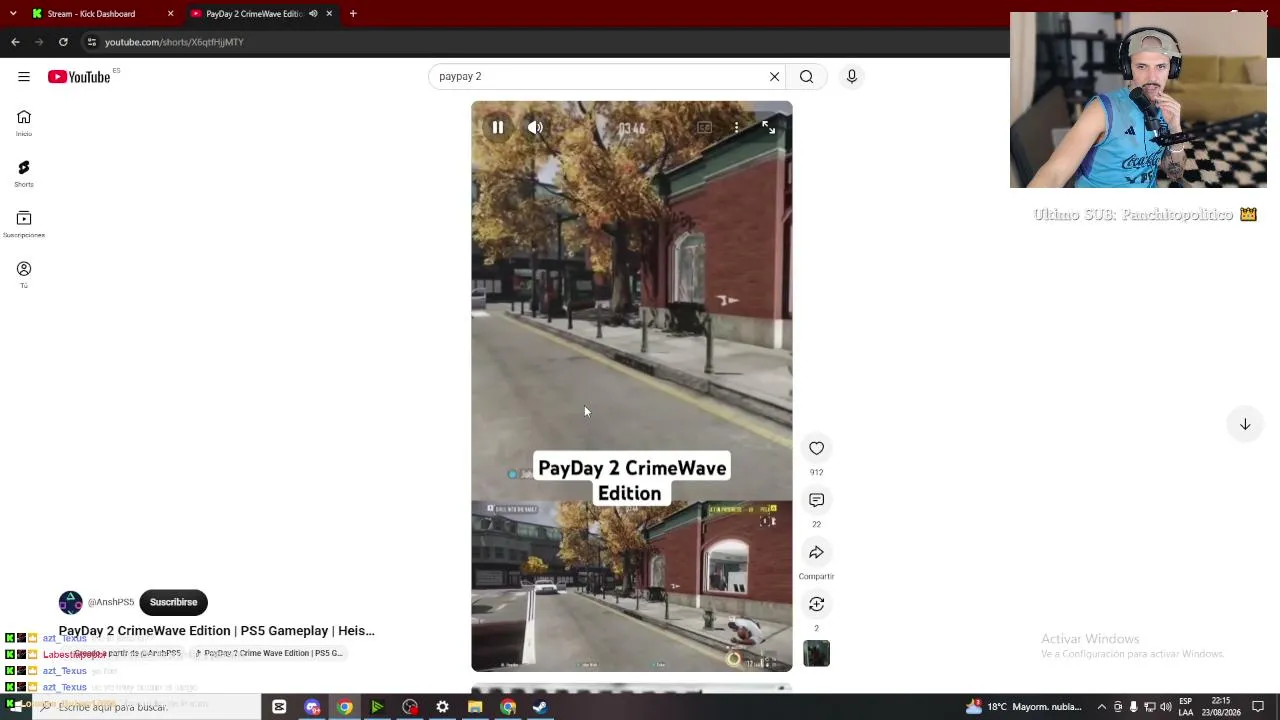Screen dimensions: 1280x720
Task: Open the Windows notification center
Action: [1258, 707]
